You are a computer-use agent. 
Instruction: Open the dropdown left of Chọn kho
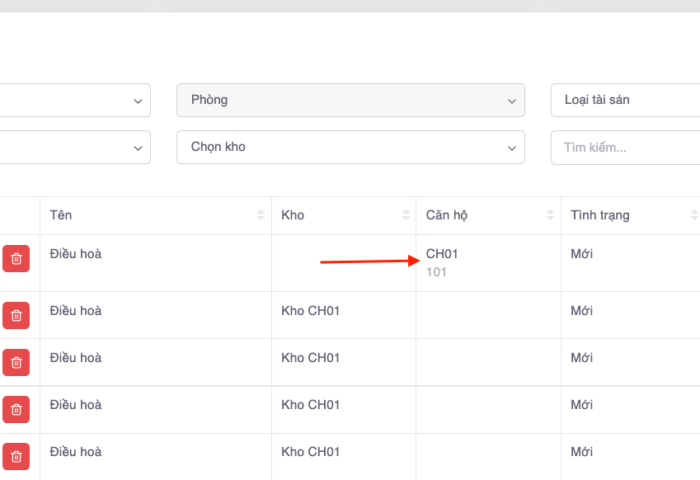click(75, 147)
